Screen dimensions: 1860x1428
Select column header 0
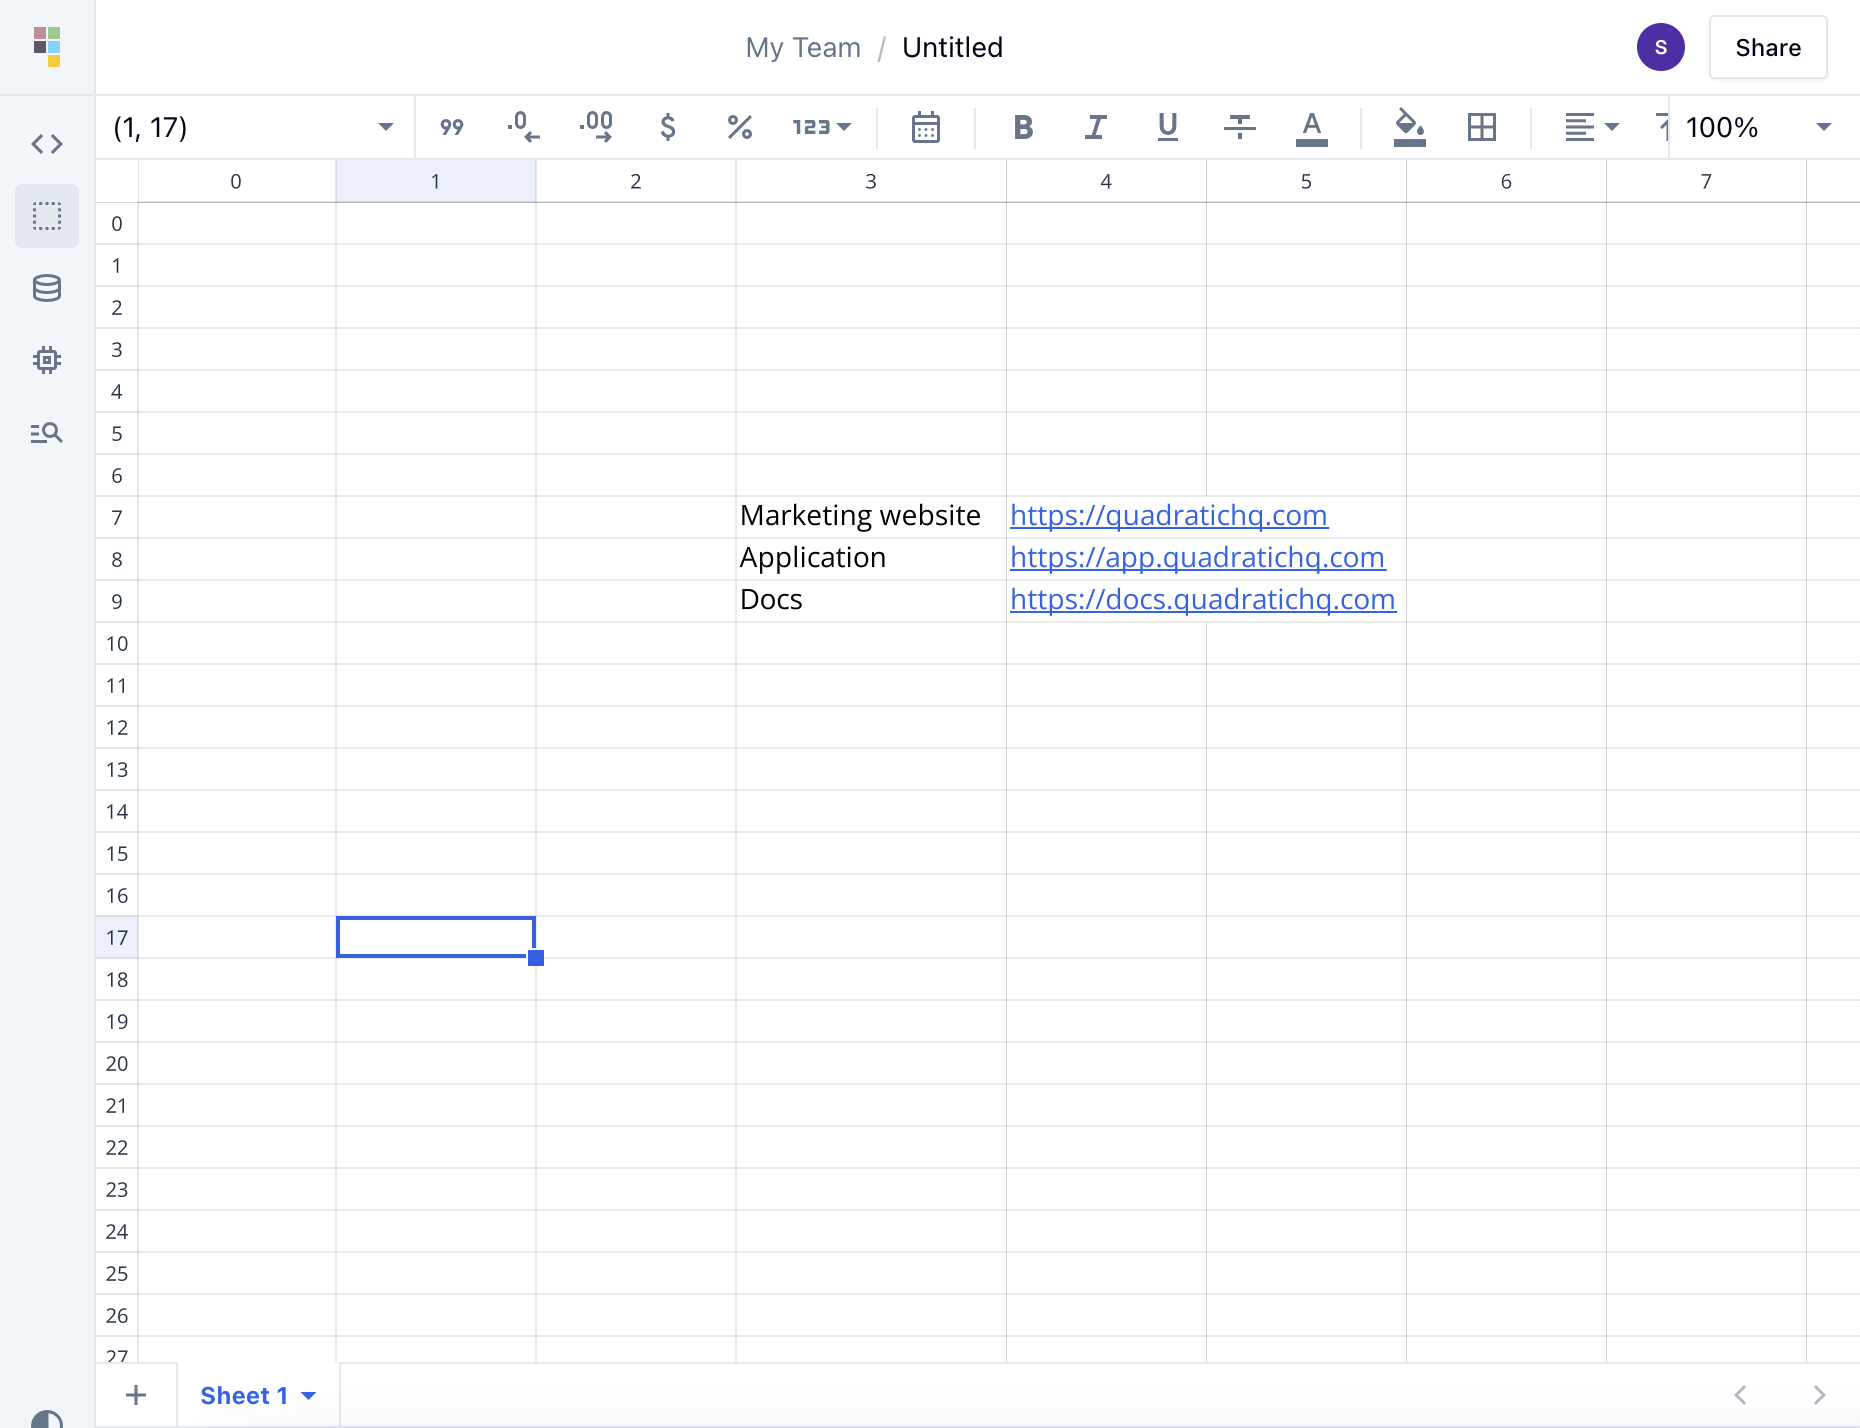tap(236, 181)
